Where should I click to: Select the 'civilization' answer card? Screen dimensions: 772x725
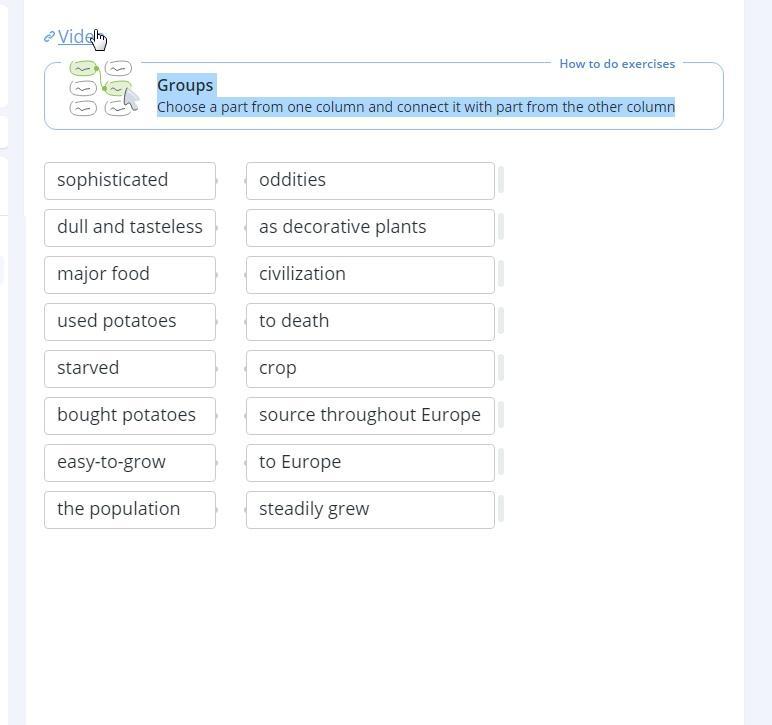pos(370,275)
